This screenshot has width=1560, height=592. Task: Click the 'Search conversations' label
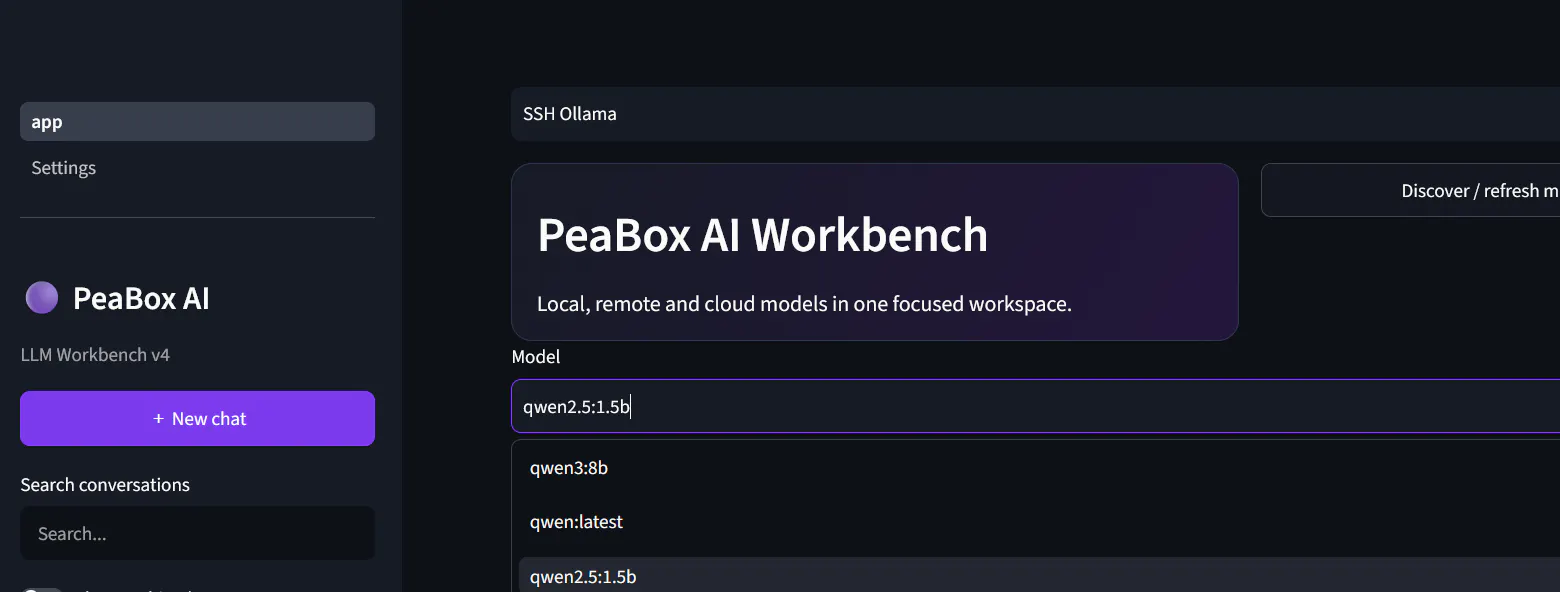coord(105,485)
